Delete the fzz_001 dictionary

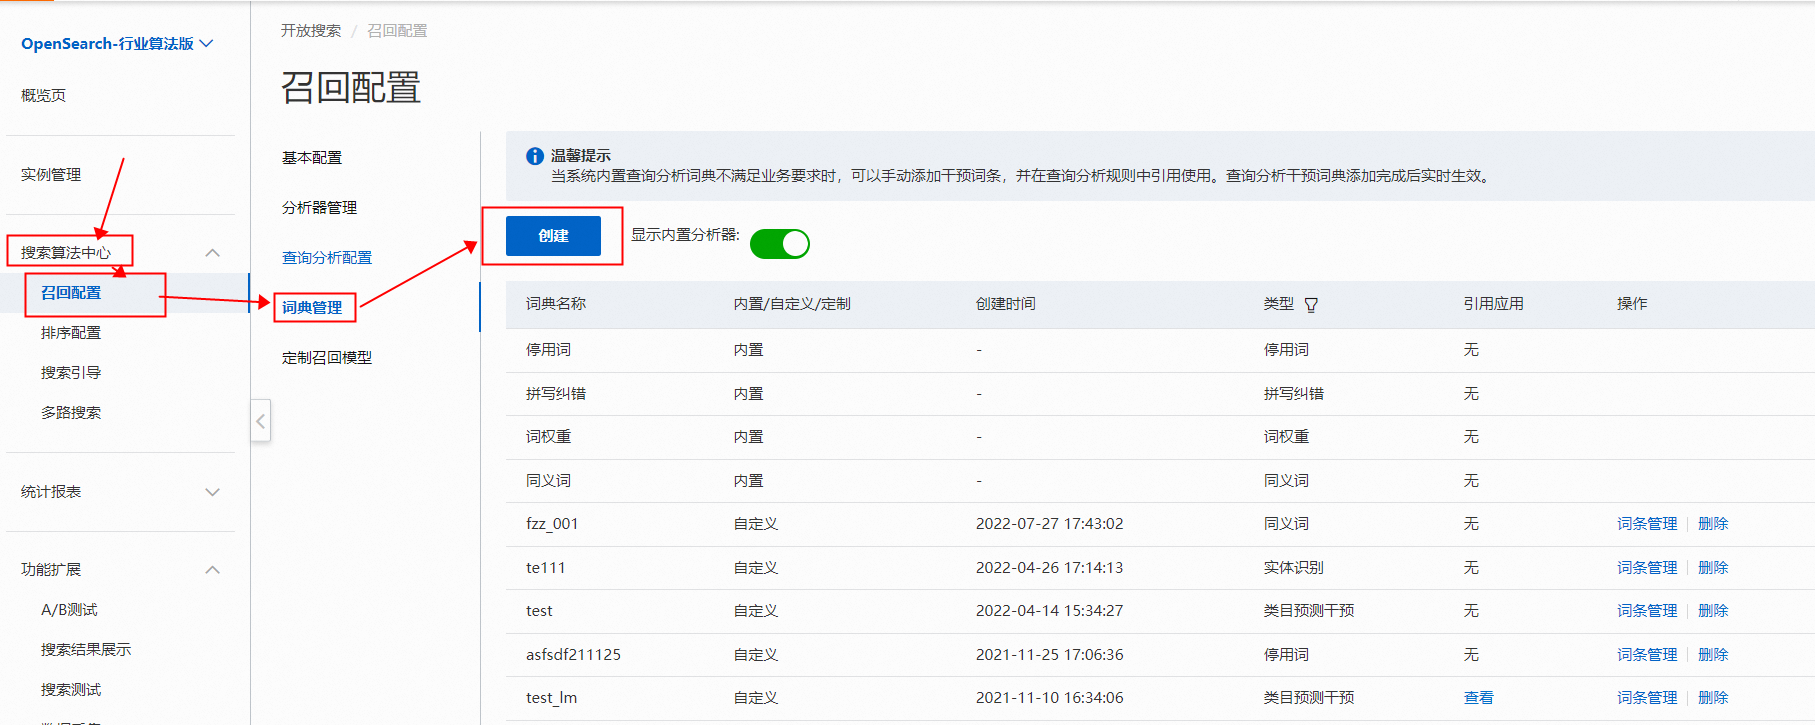1713,524
